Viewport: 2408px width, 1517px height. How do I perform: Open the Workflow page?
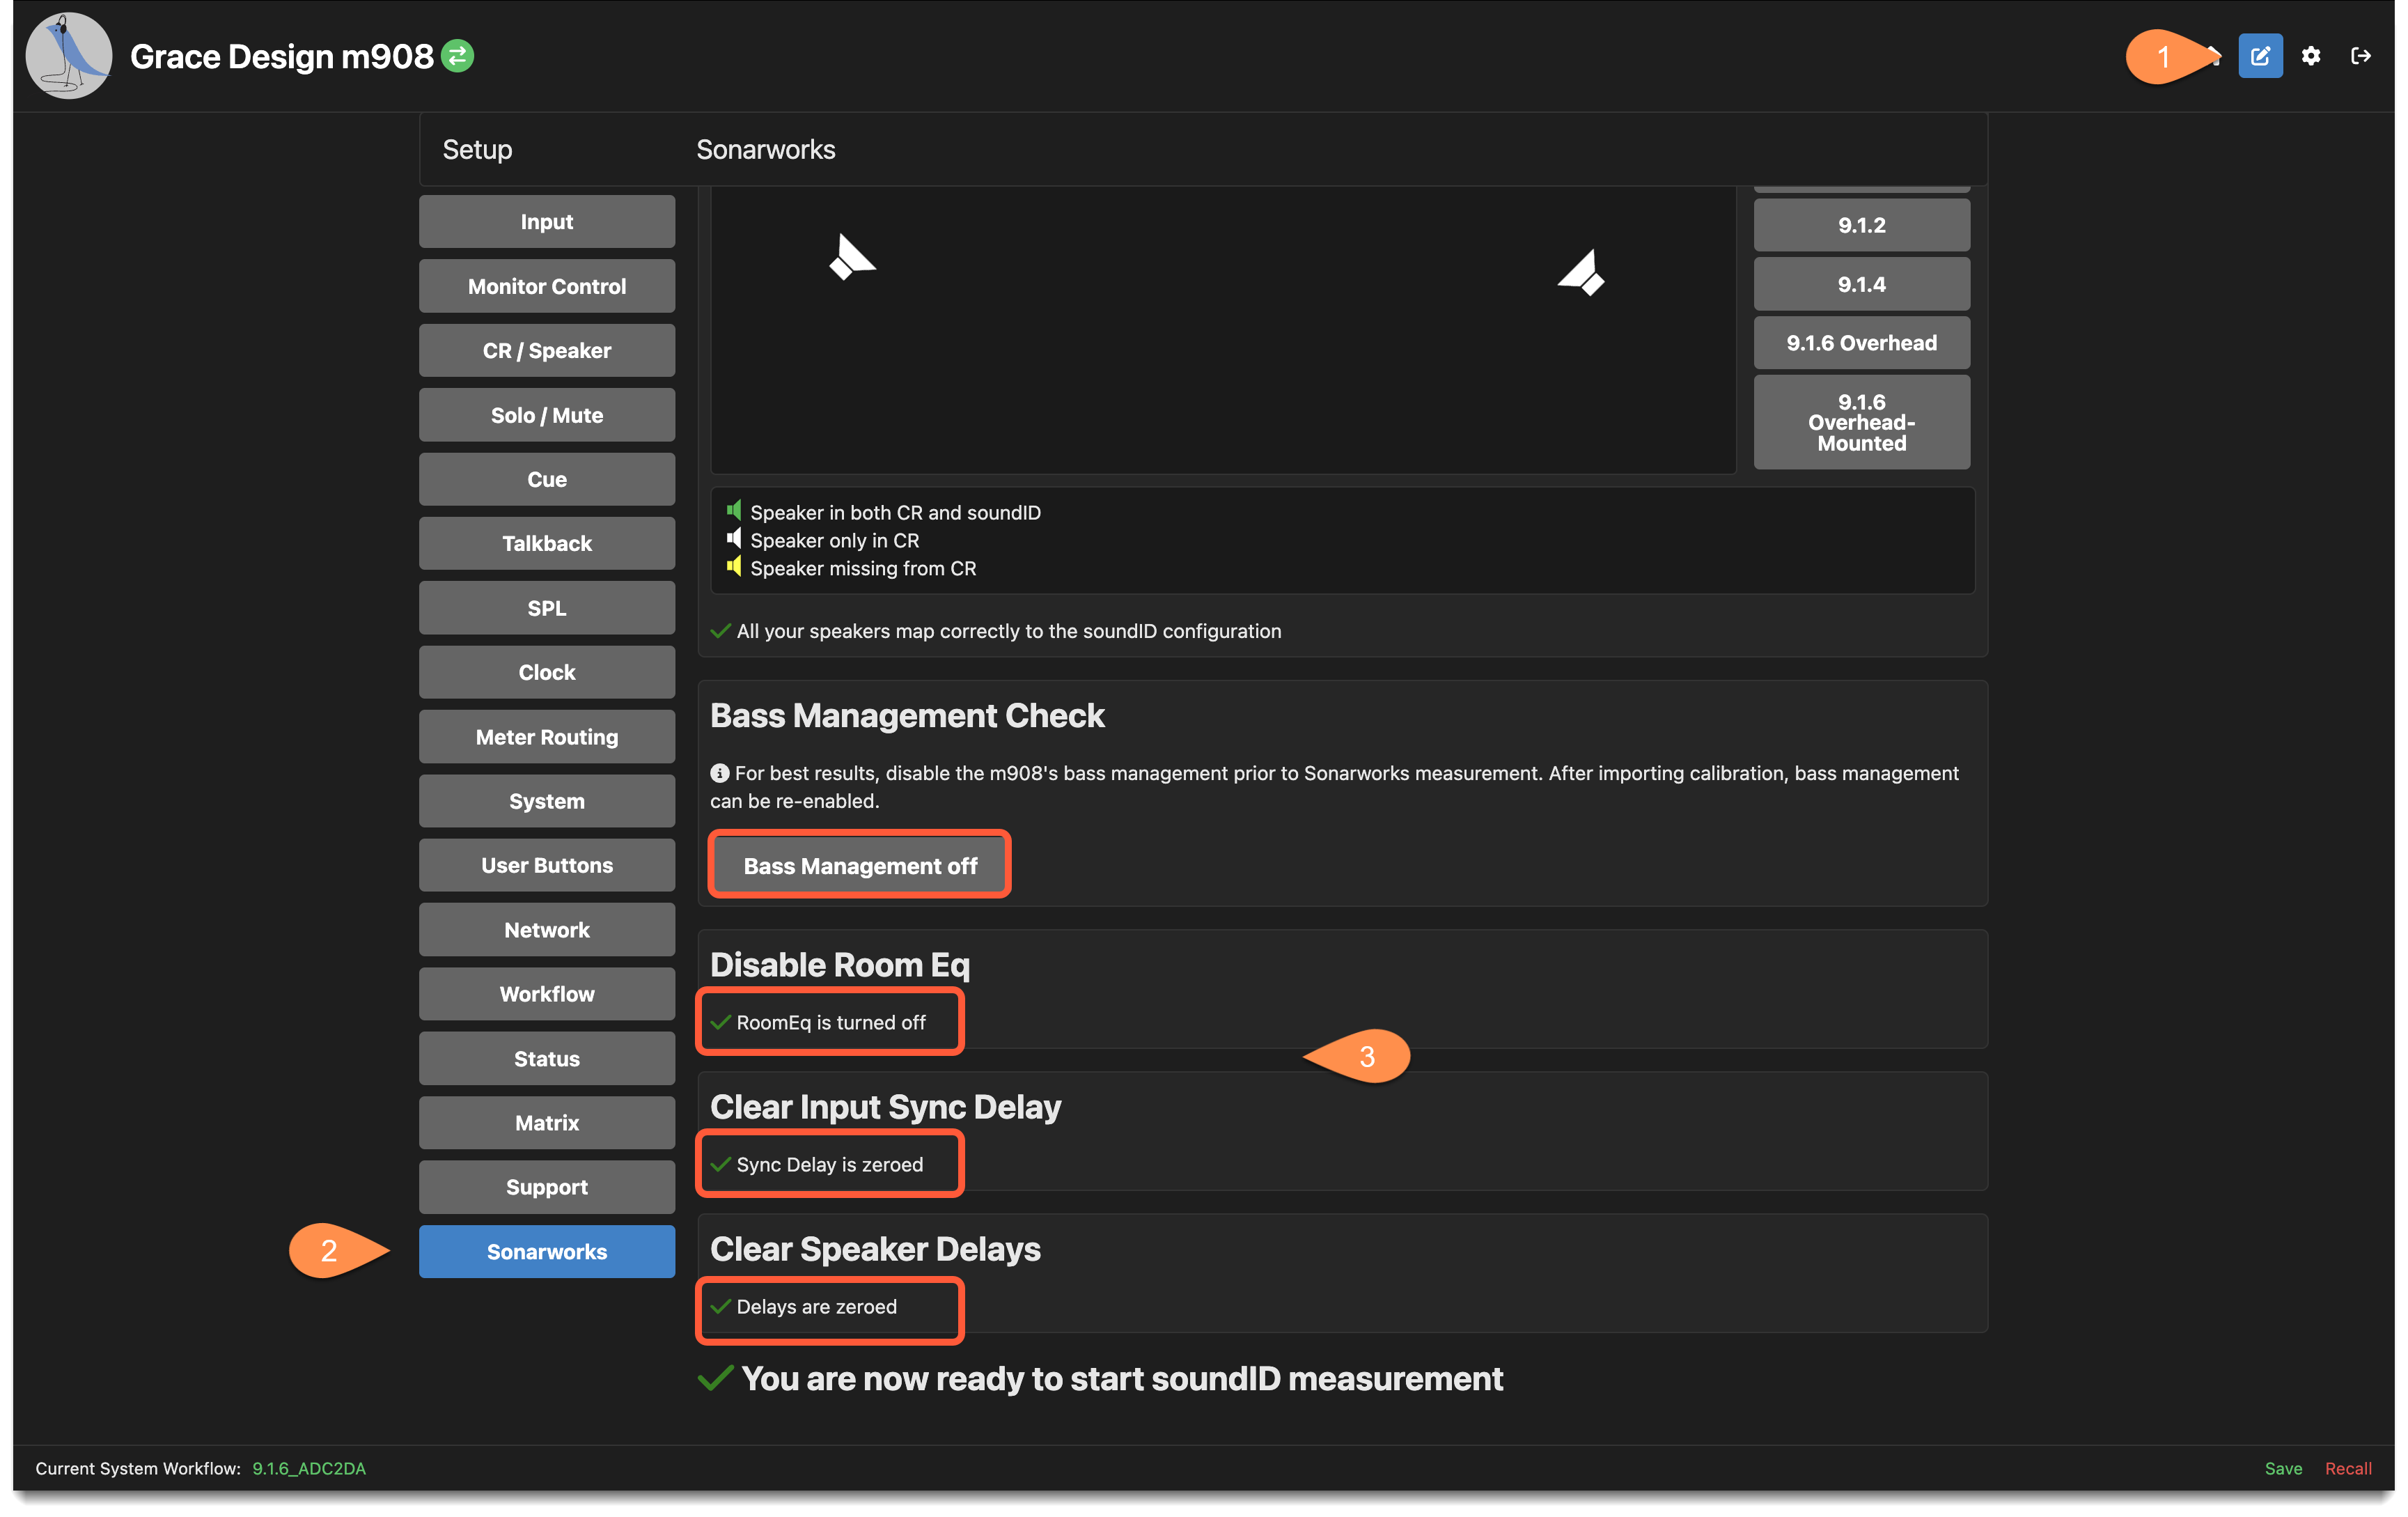pyautogui.click(x=547, y=994)
